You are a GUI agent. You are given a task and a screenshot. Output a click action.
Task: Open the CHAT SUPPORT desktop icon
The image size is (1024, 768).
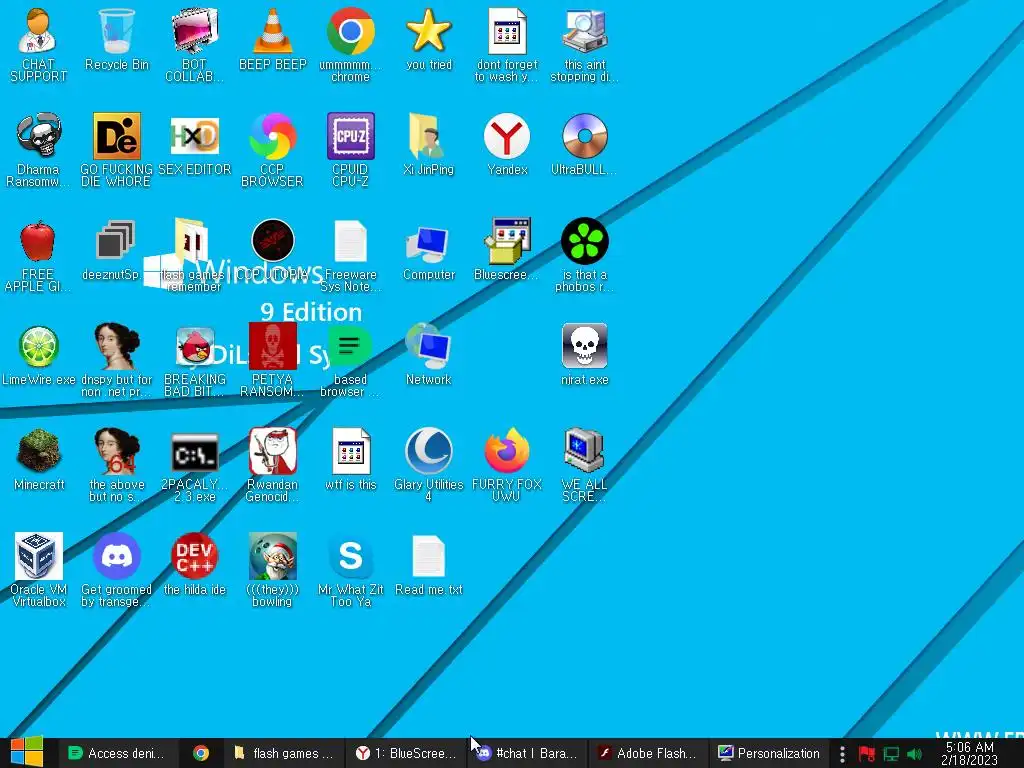pyautogui.click(x=38, y=44)
